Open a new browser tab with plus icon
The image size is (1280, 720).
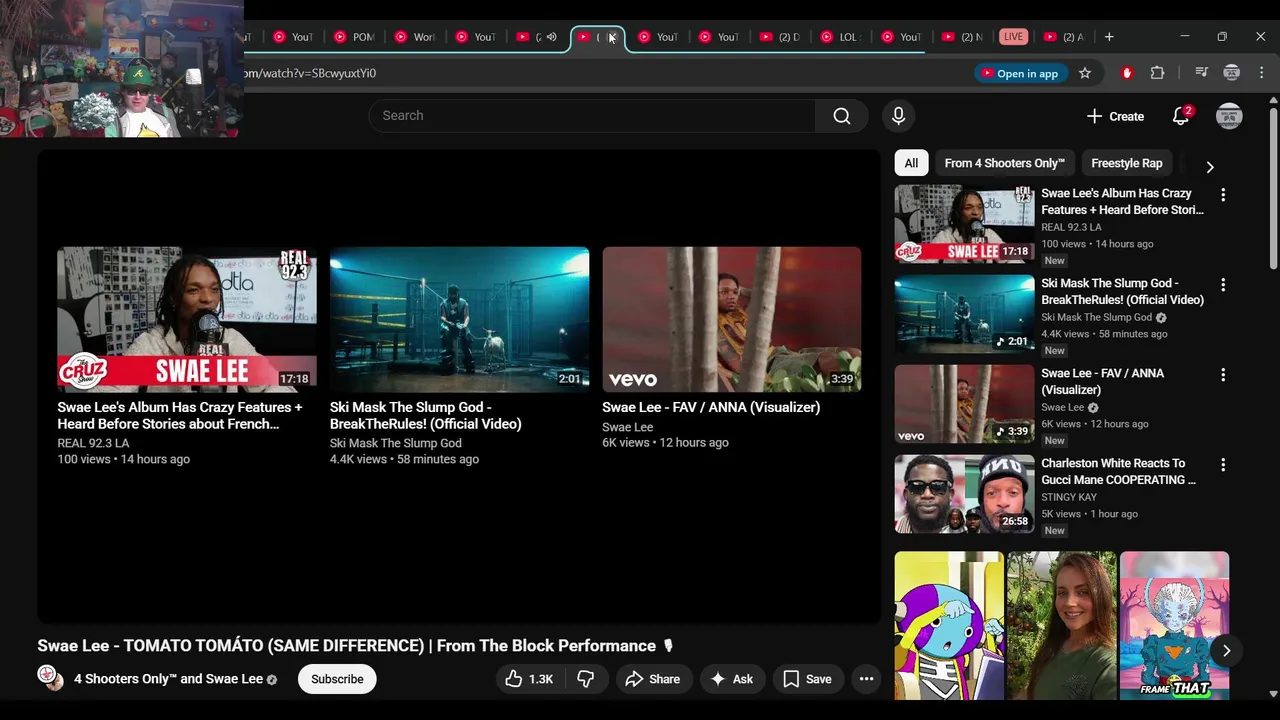[x=1109, y=37]
